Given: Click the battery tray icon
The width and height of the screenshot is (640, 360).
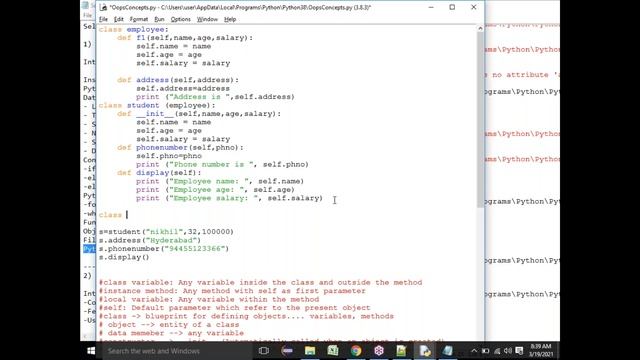Looking at the screenshot, I should coord(485,351).
